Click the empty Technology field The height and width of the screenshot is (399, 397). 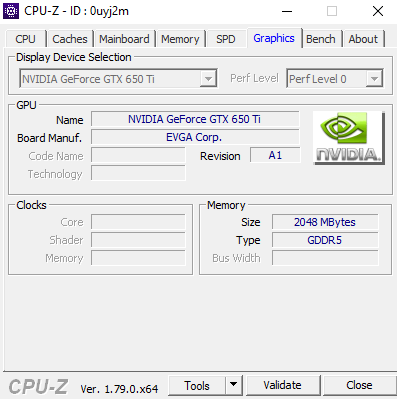click(138, 173)
